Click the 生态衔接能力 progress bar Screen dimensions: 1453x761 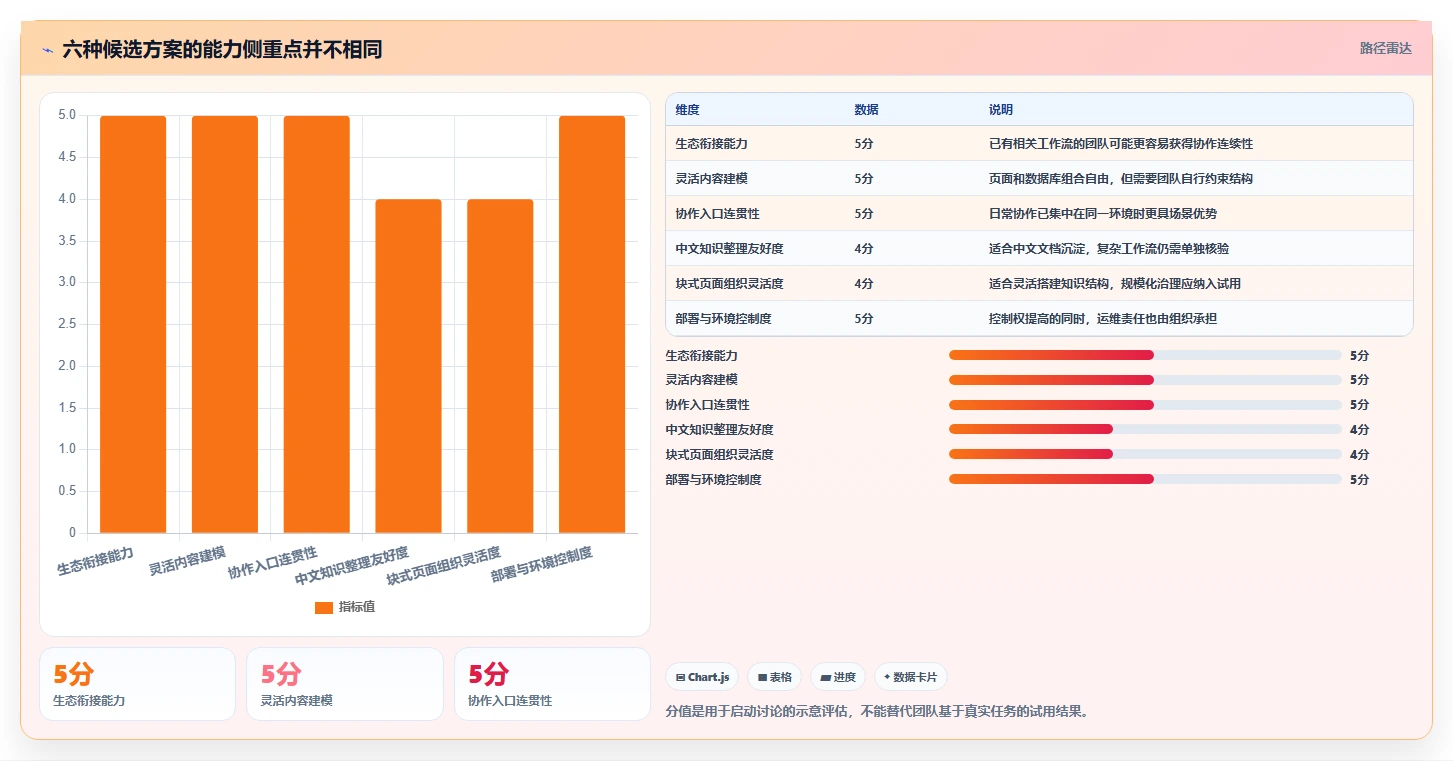[x=1145, y=355]
